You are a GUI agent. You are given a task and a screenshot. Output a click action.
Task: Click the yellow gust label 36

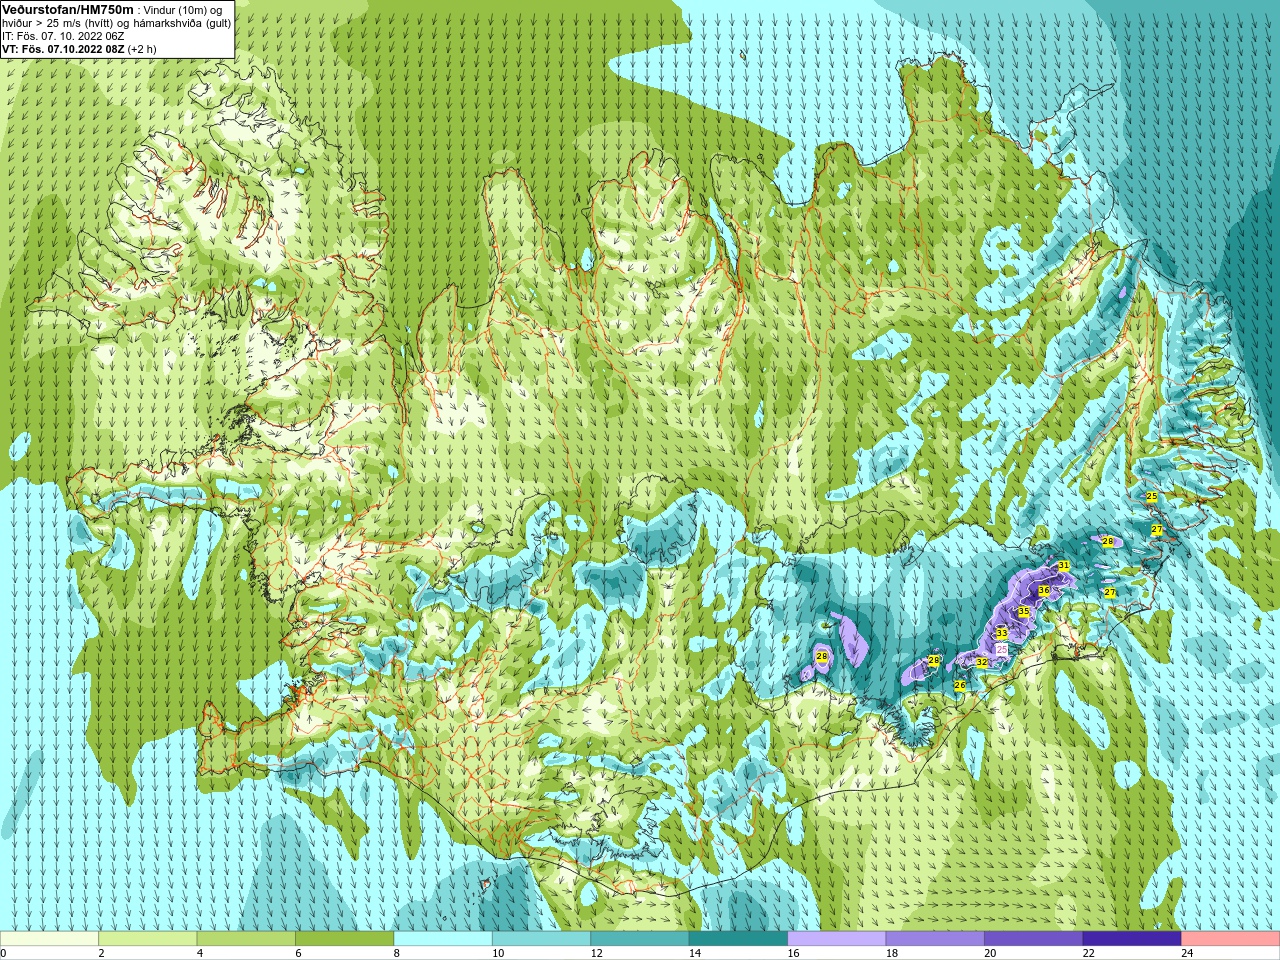pos(1044,590)
